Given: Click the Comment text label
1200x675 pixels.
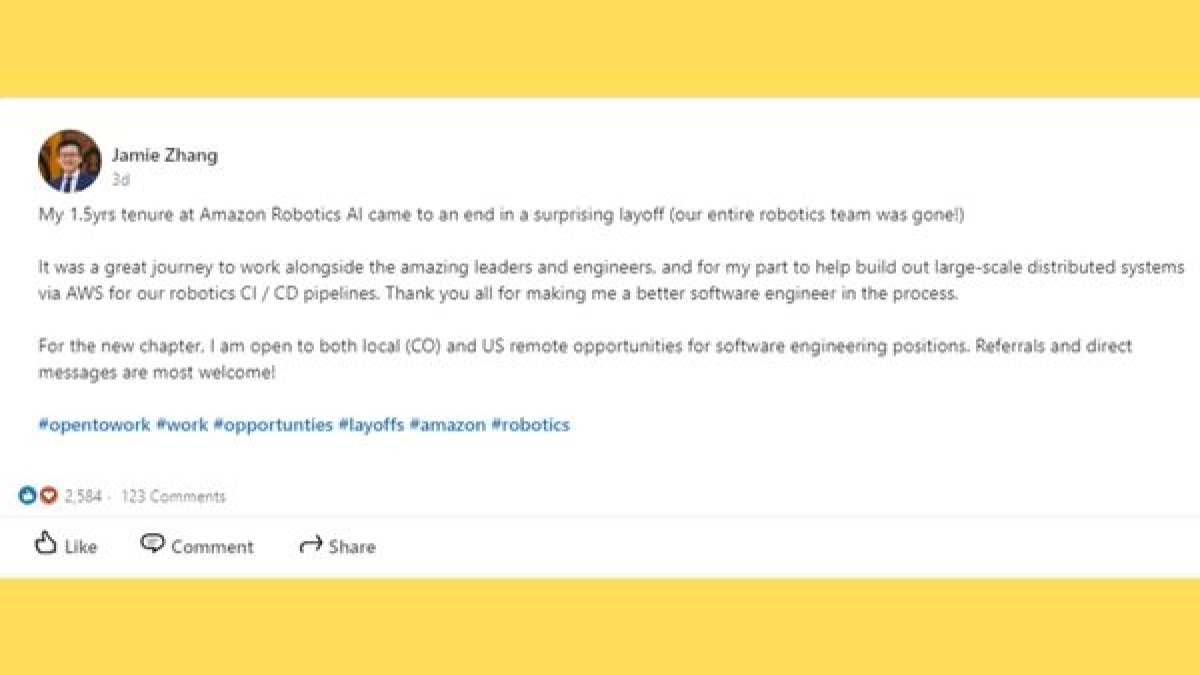Looking at the screenshot, I should (212, 547).
